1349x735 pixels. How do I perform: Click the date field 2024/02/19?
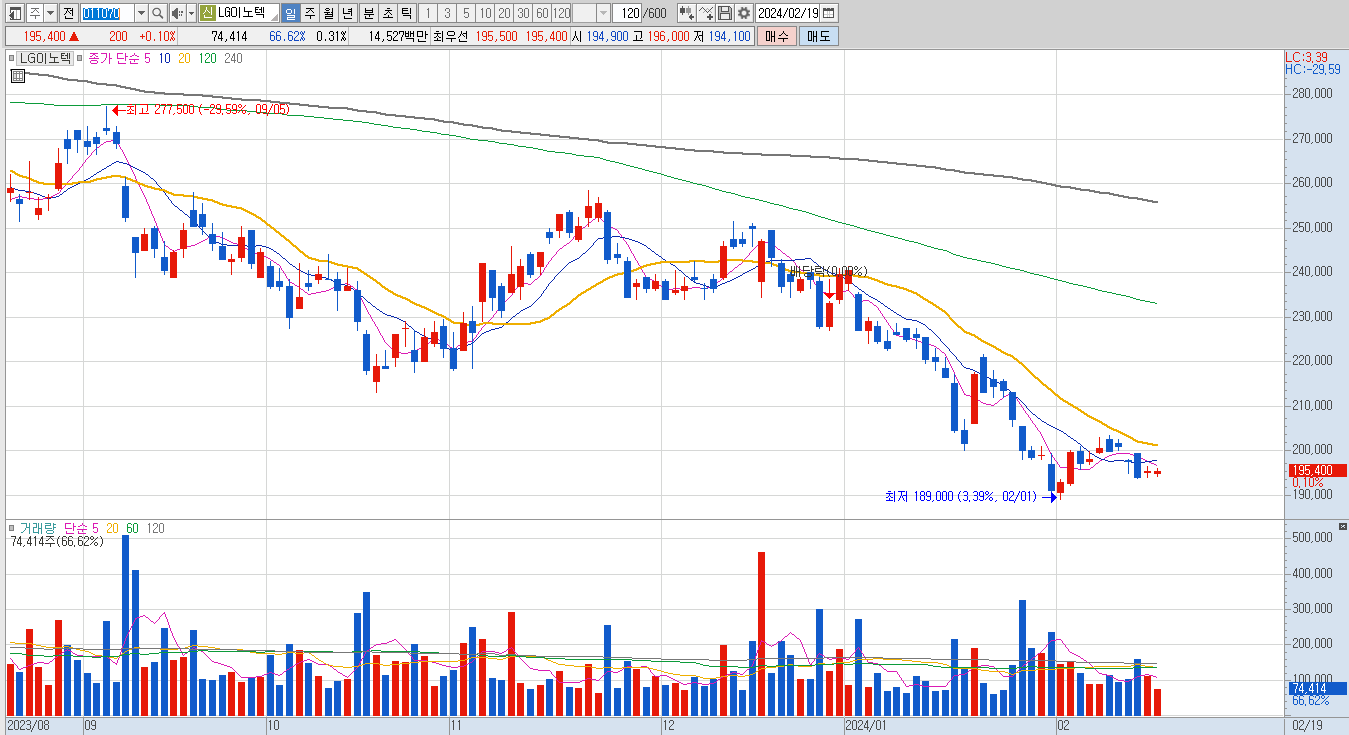[x=788, y=13]
